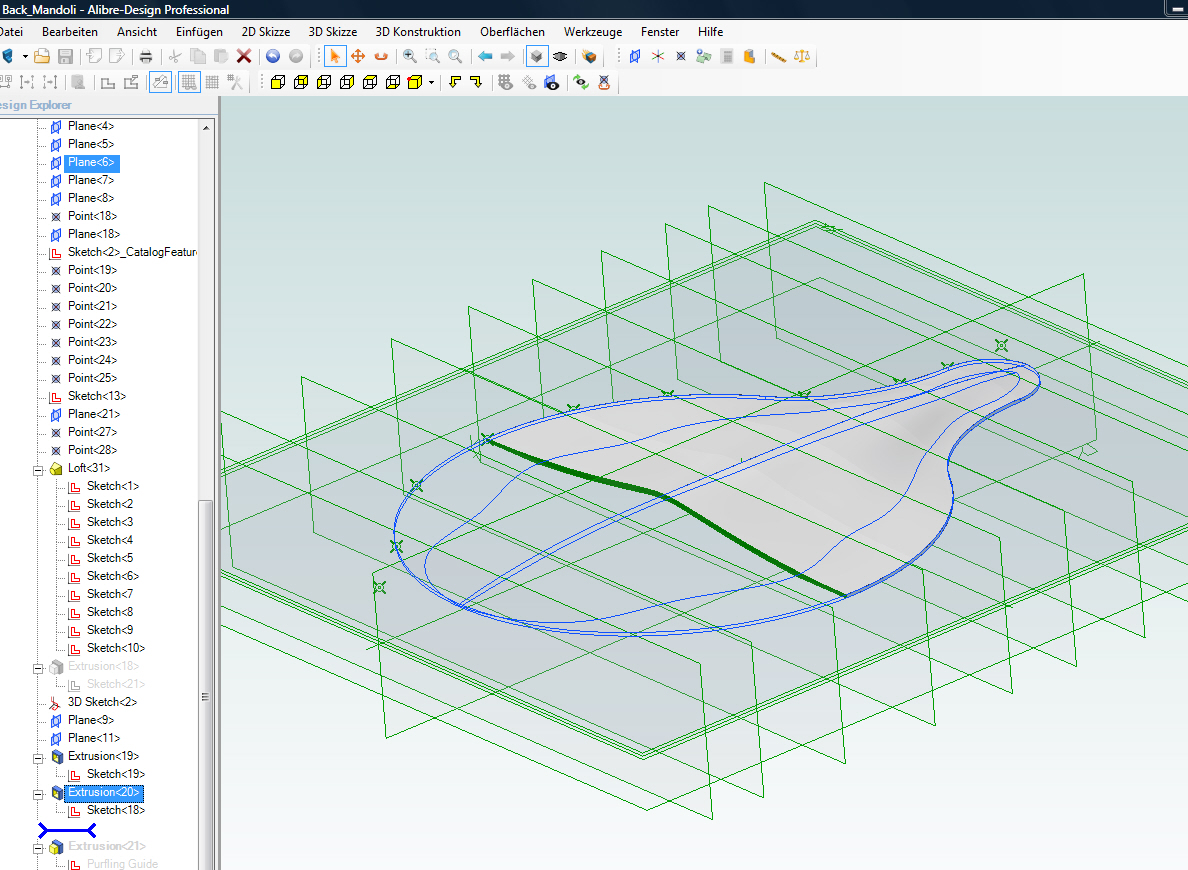Select Sketch<13> in the Design Explorer
Image resolution: width=1188 pixels, height=870 pixels.
coord(97,396)
